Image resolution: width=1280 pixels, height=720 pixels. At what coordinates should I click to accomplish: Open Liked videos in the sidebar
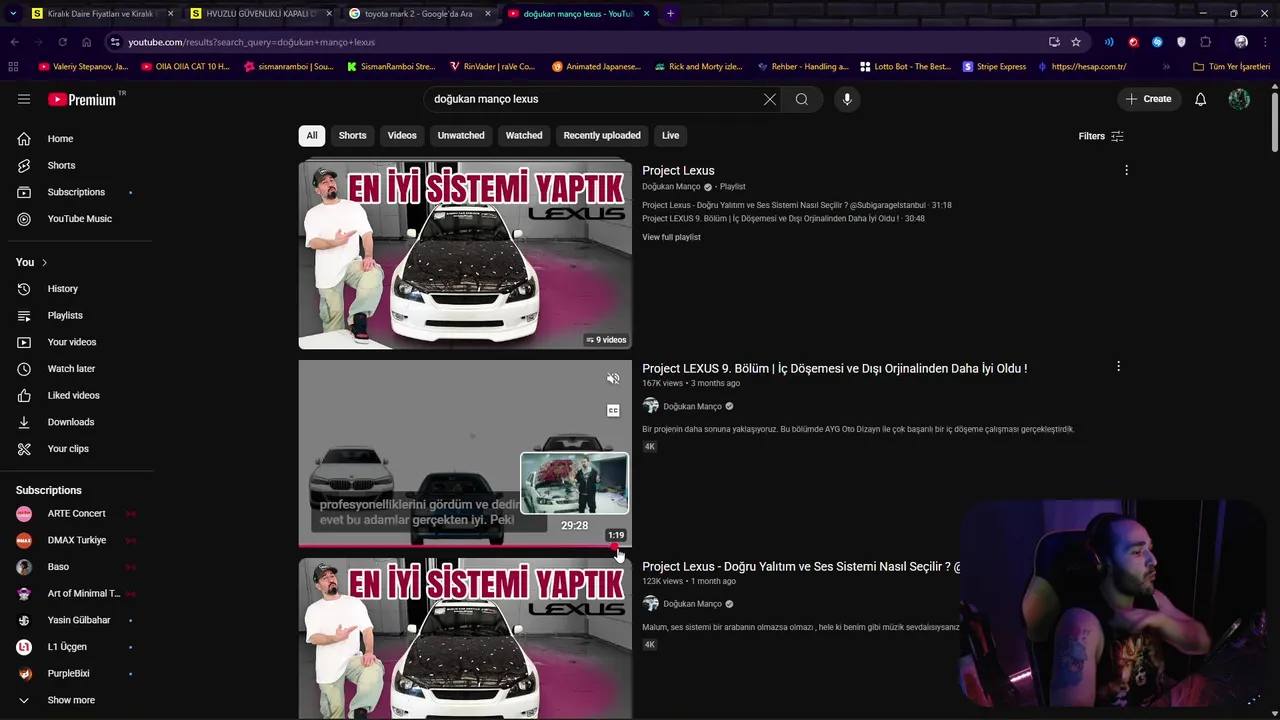[x=76, y=395]
